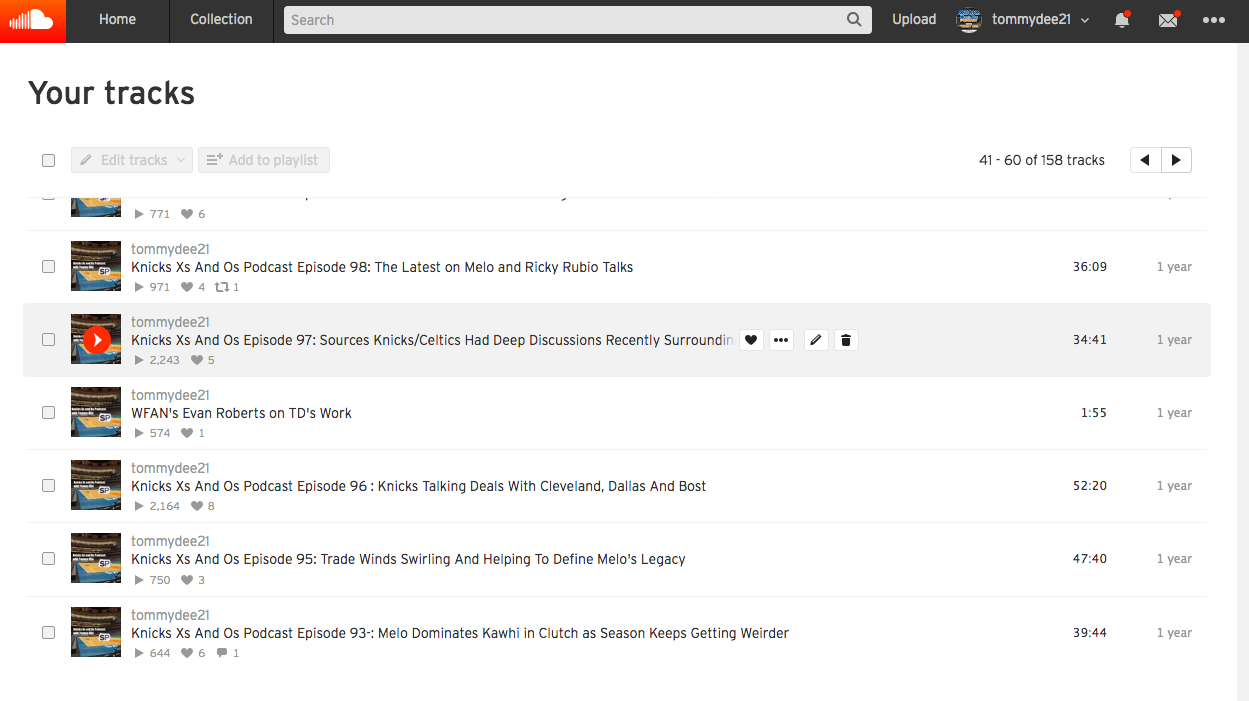Open Episode 93 Melo Dominates Kawhi track
Screen dimensions: 1249x701
click(460, 633)
